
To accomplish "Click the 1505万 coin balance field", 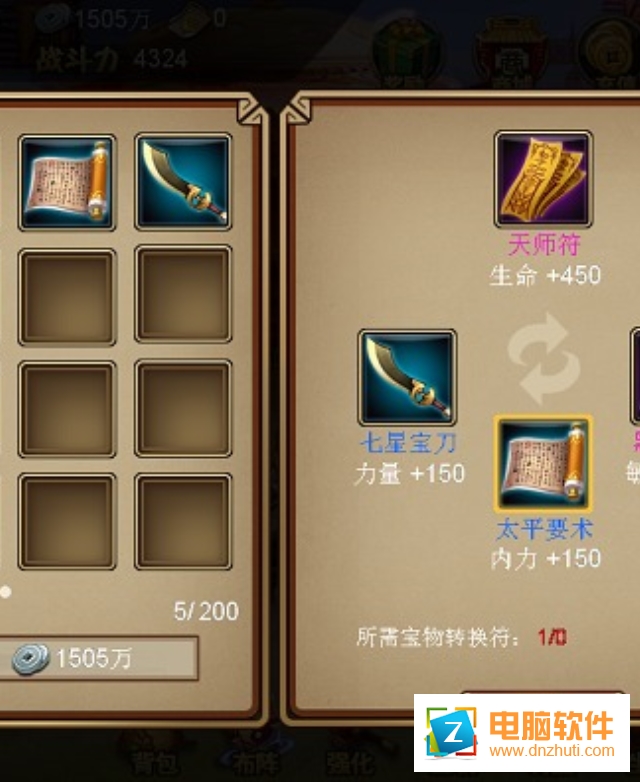I will [99, 658].
